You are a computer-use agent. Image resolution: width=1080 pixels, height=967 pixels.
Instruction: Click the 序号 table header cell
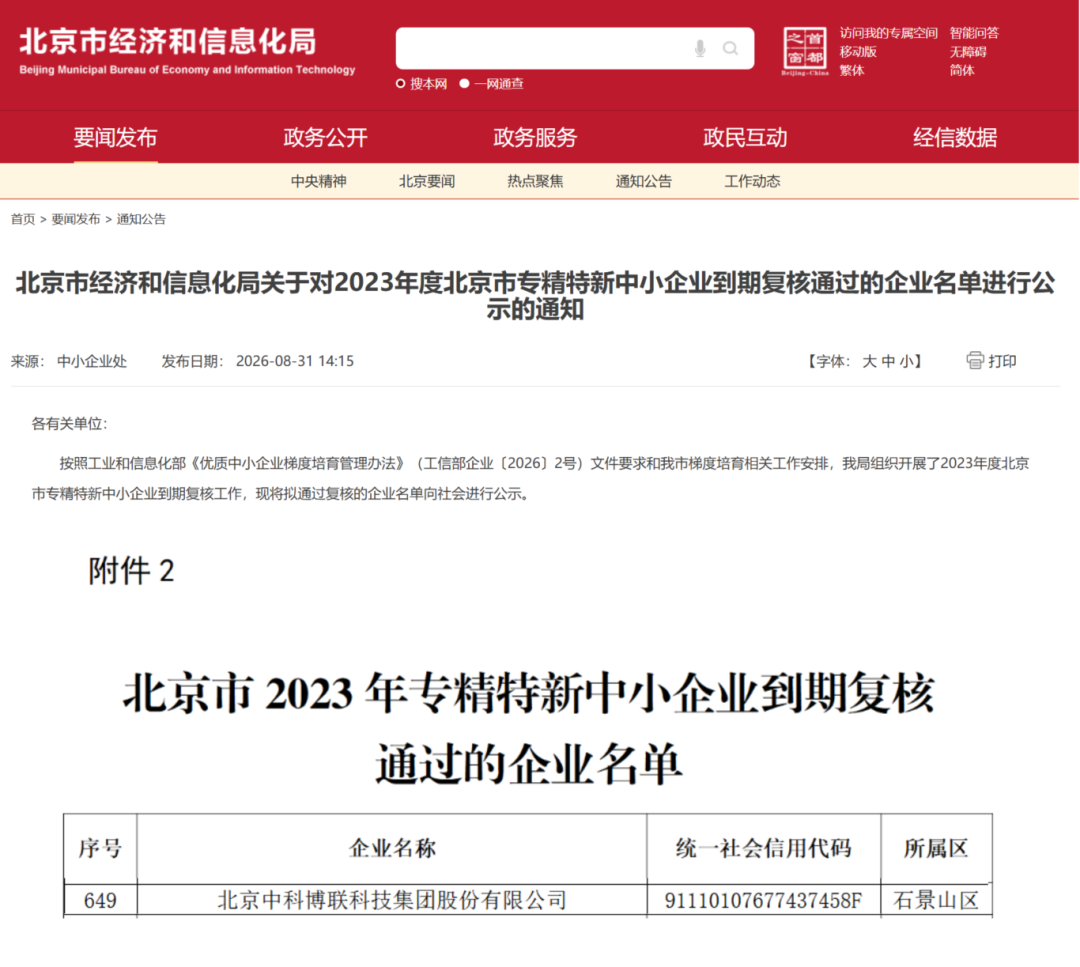[x=100, y=848]
